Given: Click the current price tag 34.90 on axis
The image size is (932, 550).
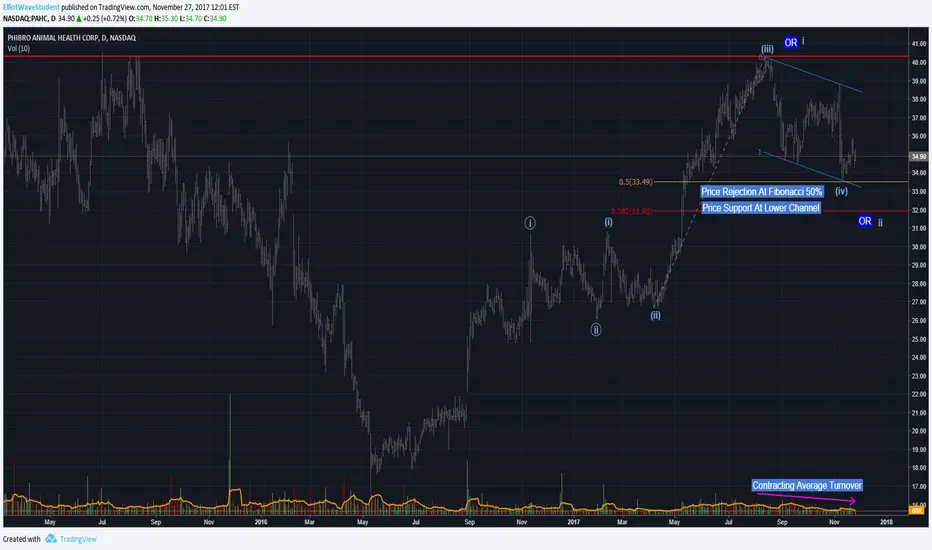Looking at the screenshot, I should [x=918, y=156].
